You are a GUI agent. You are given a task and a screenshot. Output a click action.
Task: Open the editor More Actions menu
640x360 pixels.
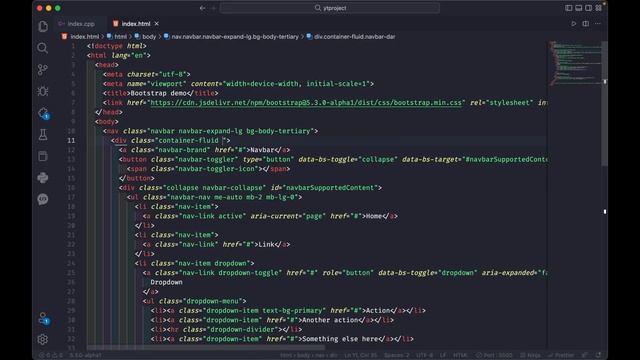tap(598, 24)
